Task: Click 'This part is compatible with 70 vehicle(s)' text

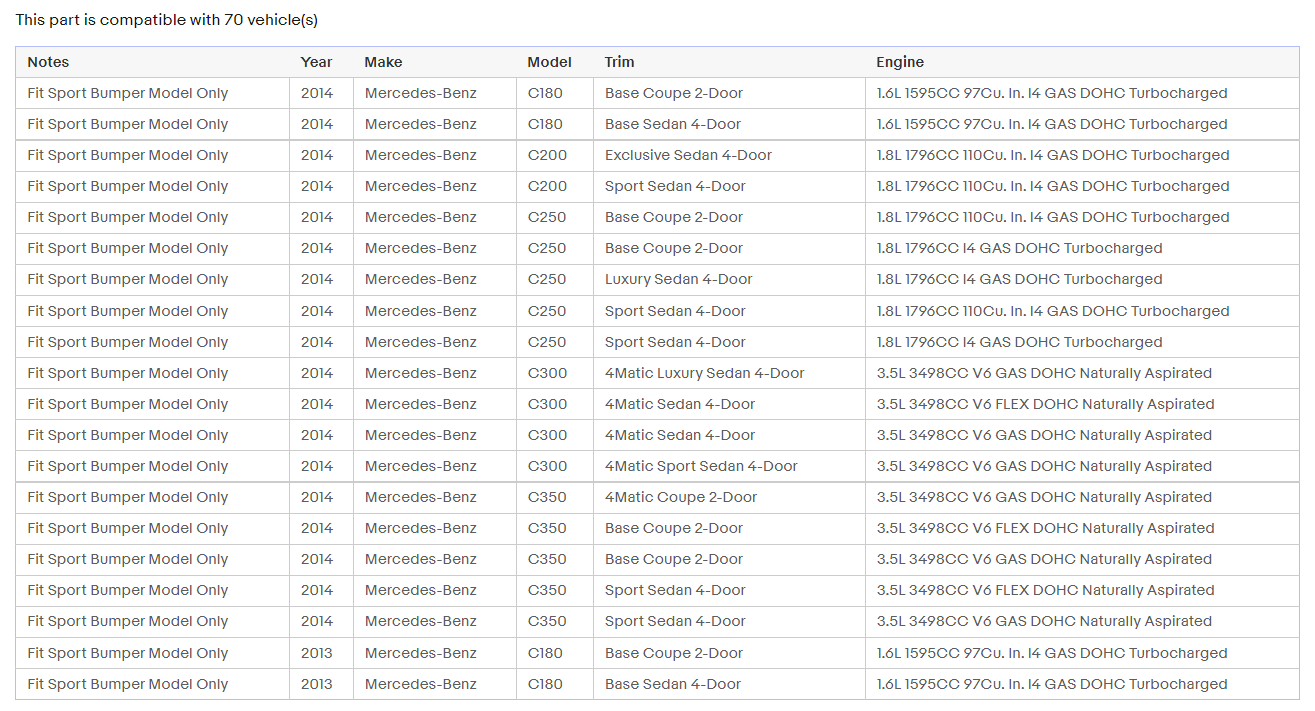Action: [x=167, y=20]
